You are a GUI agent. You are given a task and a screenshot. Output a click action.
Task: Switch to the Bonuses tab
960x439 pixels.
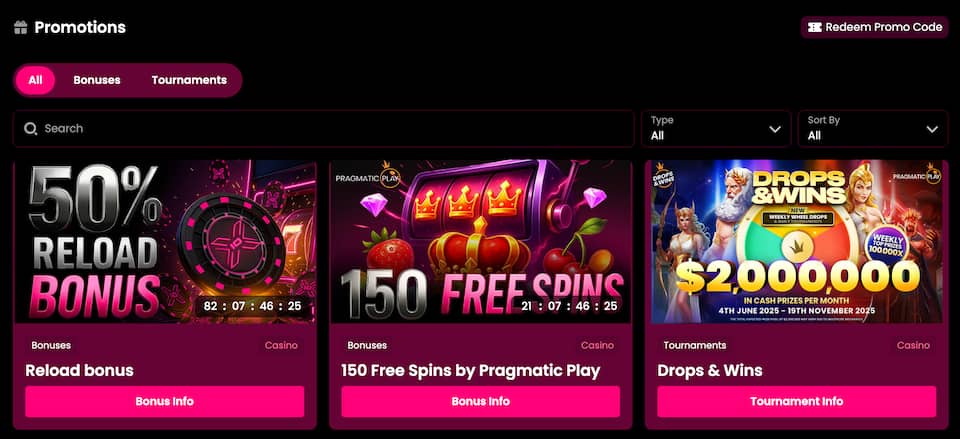[x=97, y=80]
